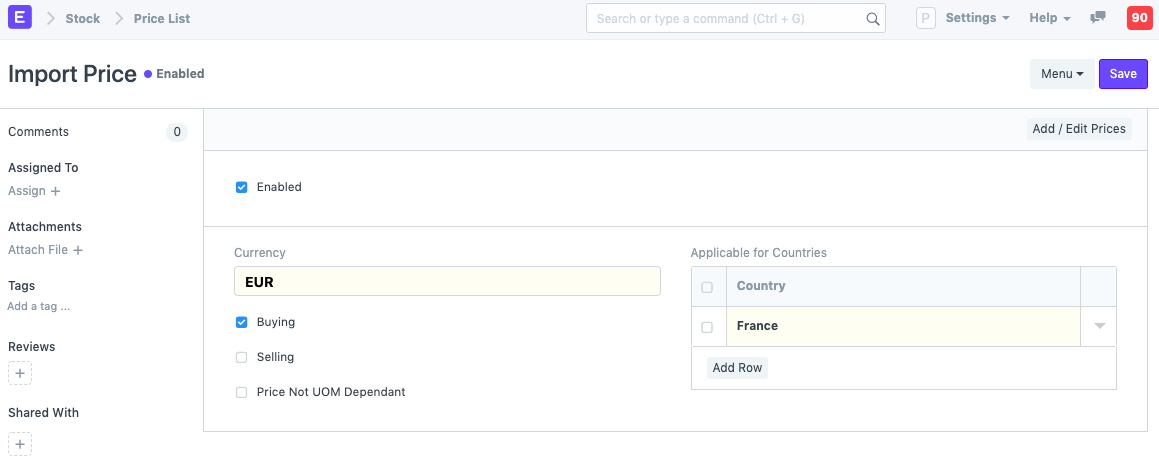1159x461 pixels.
Task: Click the ERPNext home logo icon
Action: (x=19, y=18)
